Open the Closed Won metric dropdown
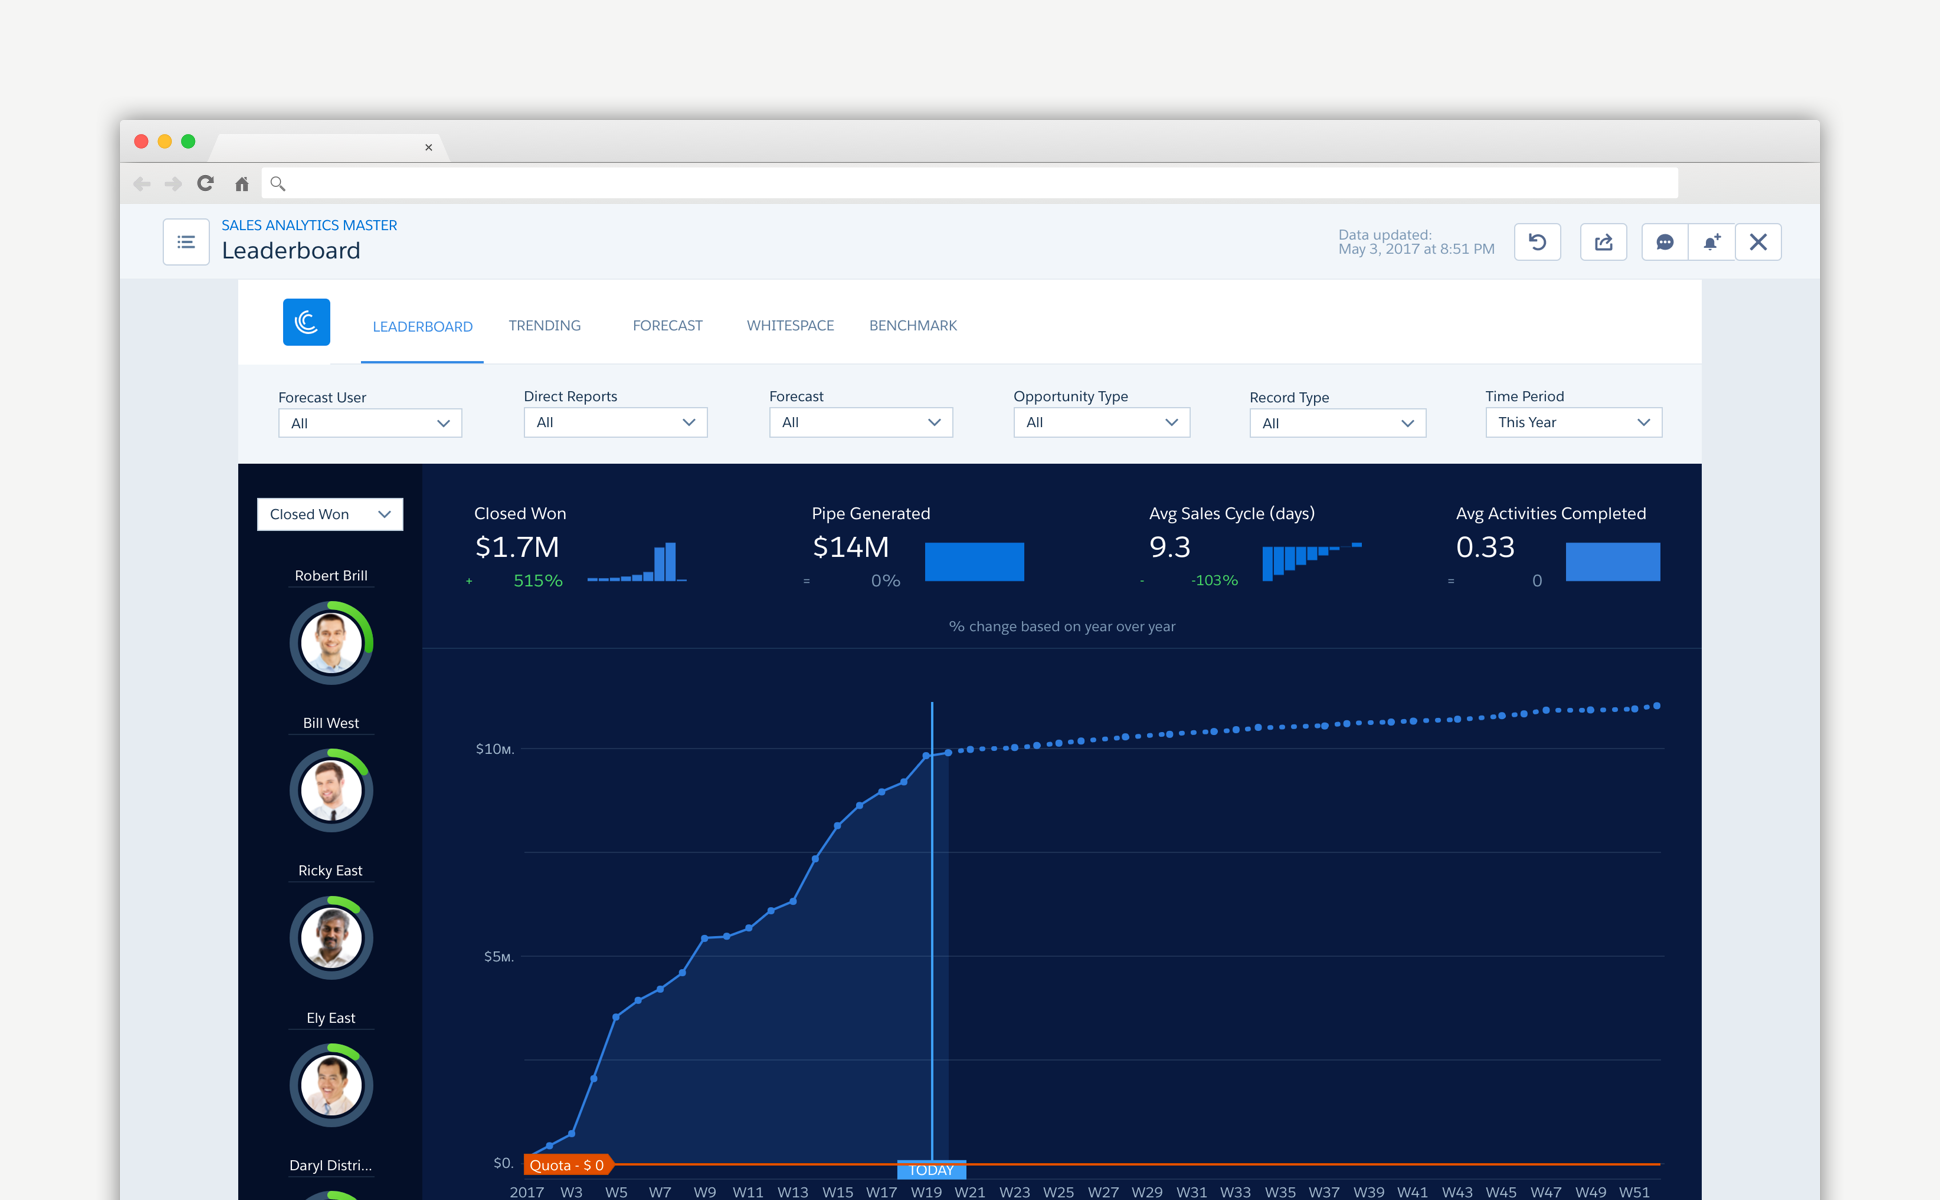 coord(329,514)
